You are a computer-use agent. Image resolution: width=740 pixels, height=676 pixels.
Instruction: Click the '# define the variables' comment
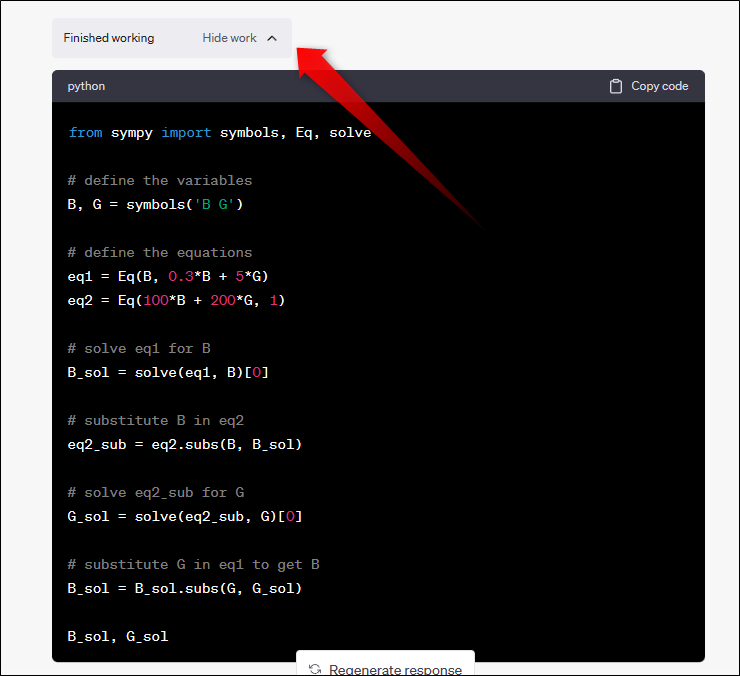pyautogui.click(x=160, y=180)
